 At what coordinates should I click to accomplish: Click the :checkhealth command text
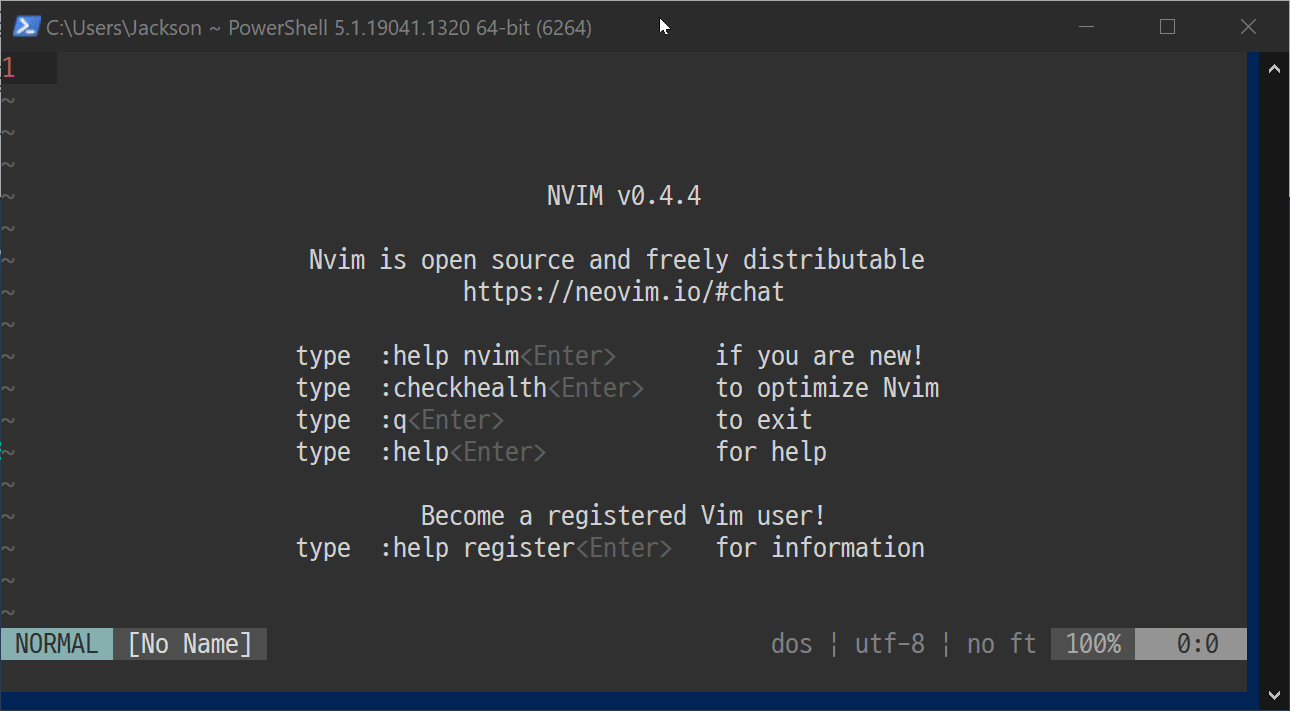[464, 388]
